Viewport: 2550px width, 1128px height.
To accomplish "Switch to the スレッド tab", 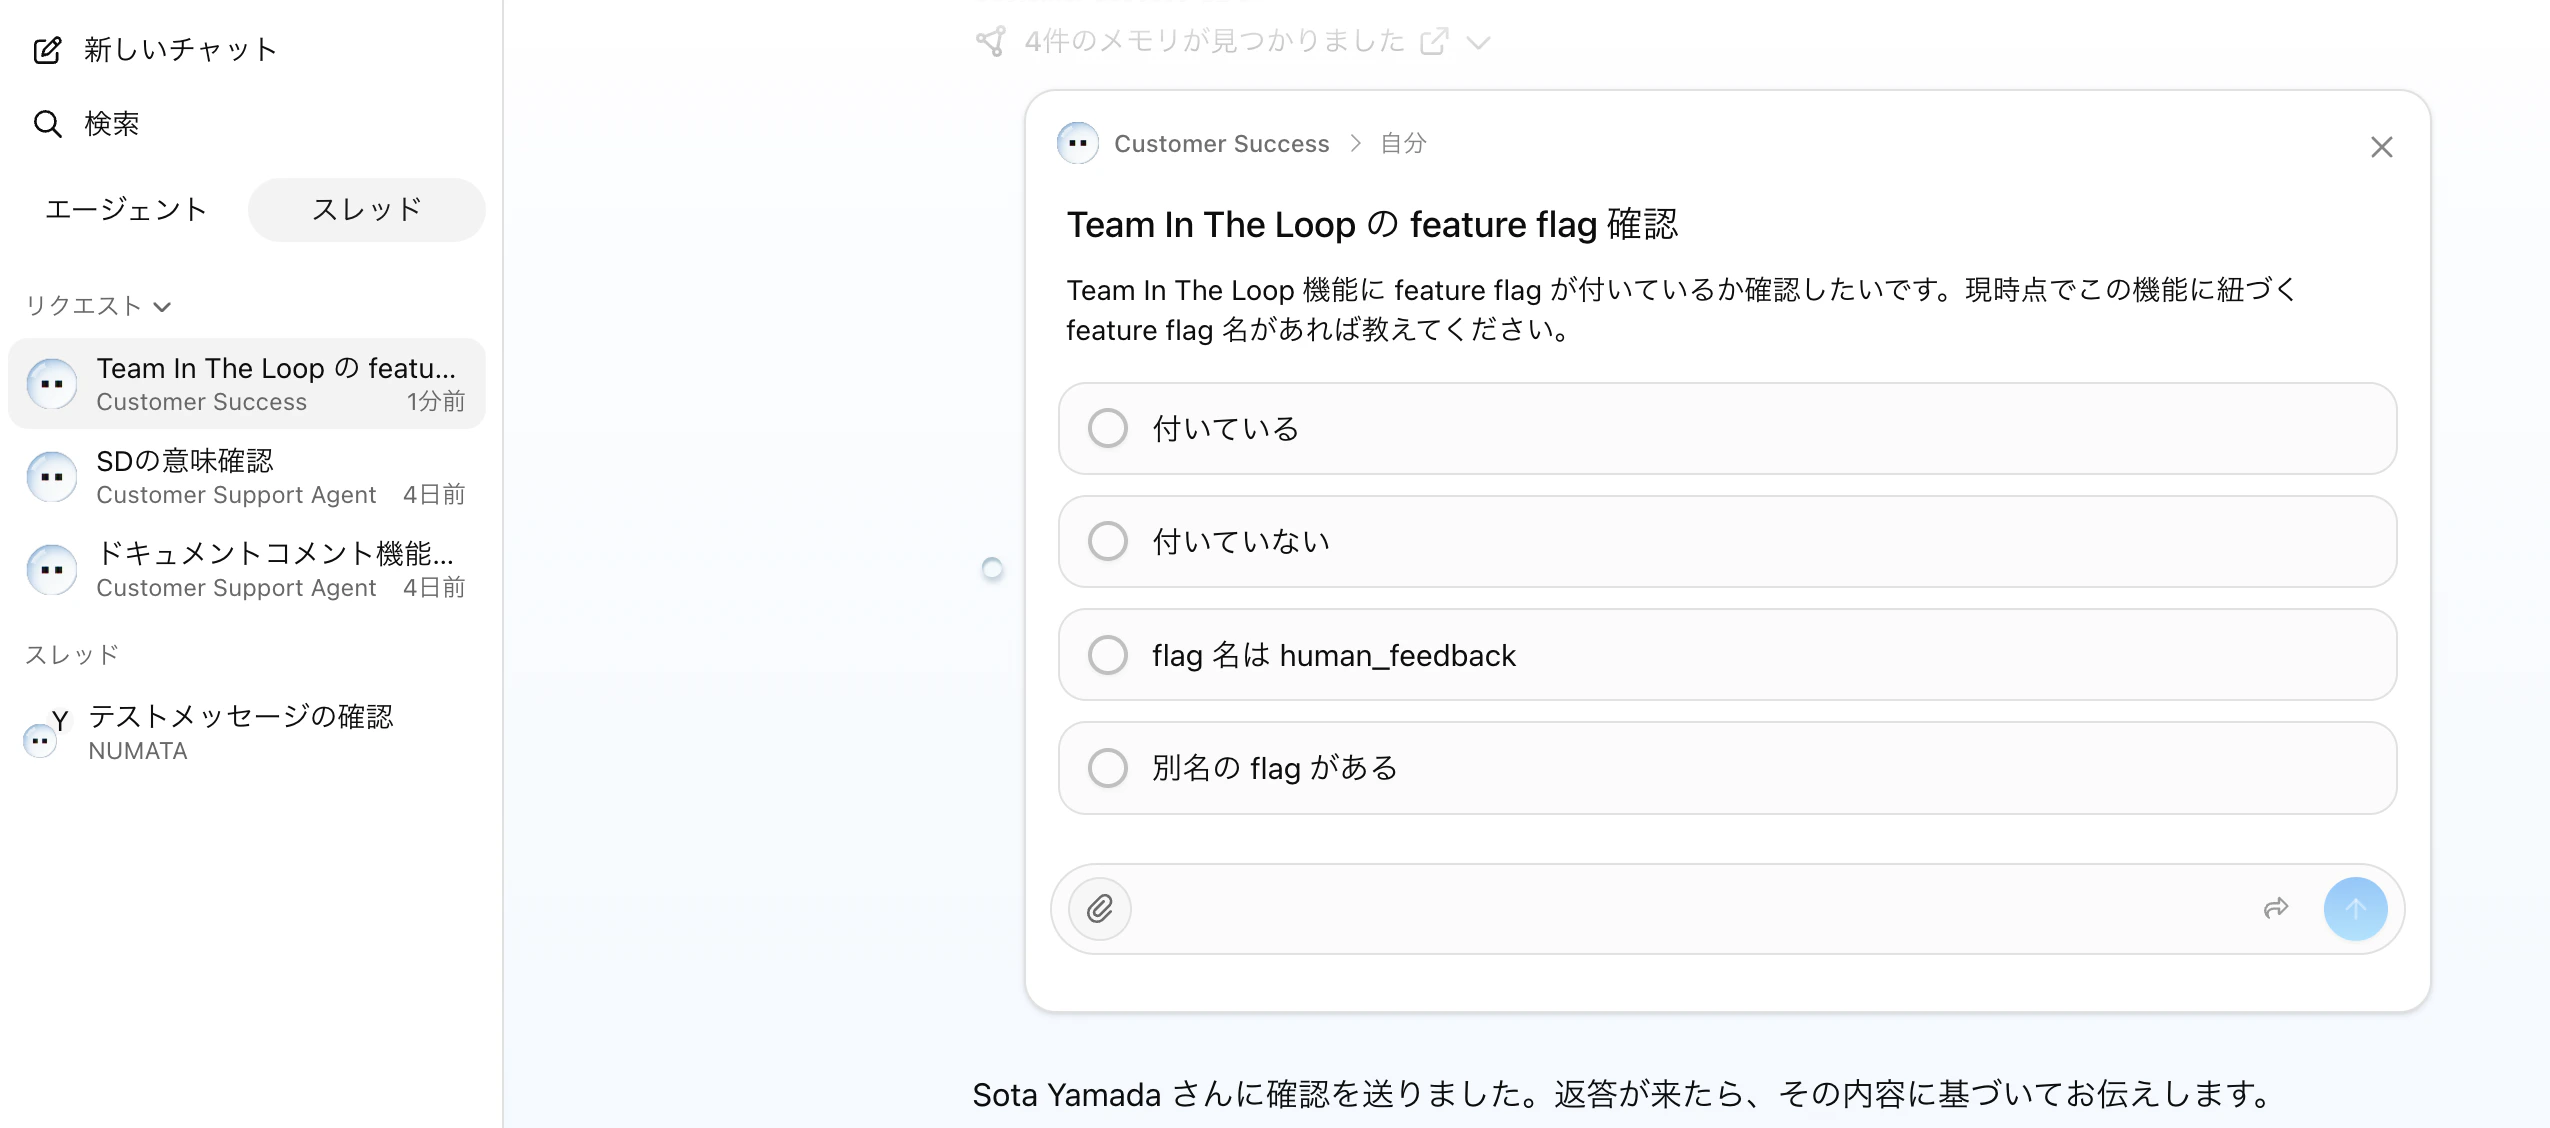I will click(366, 210).
